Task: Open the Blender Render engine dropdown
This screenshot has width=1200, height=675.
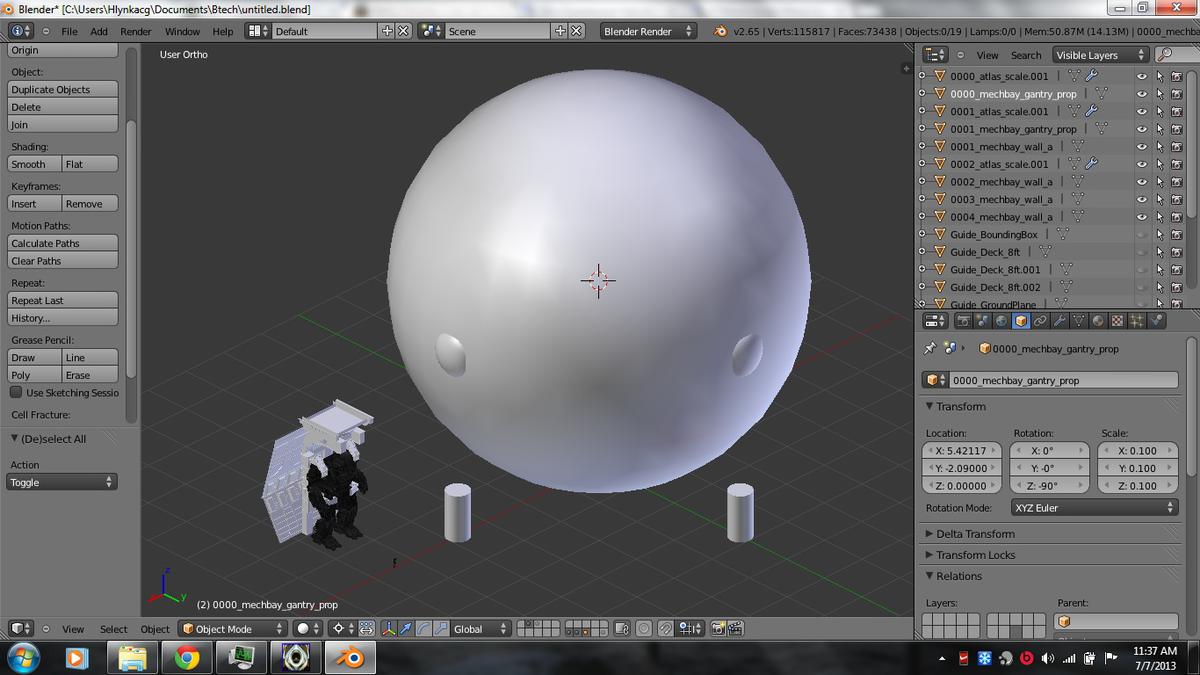Action: tap(648, 31)
